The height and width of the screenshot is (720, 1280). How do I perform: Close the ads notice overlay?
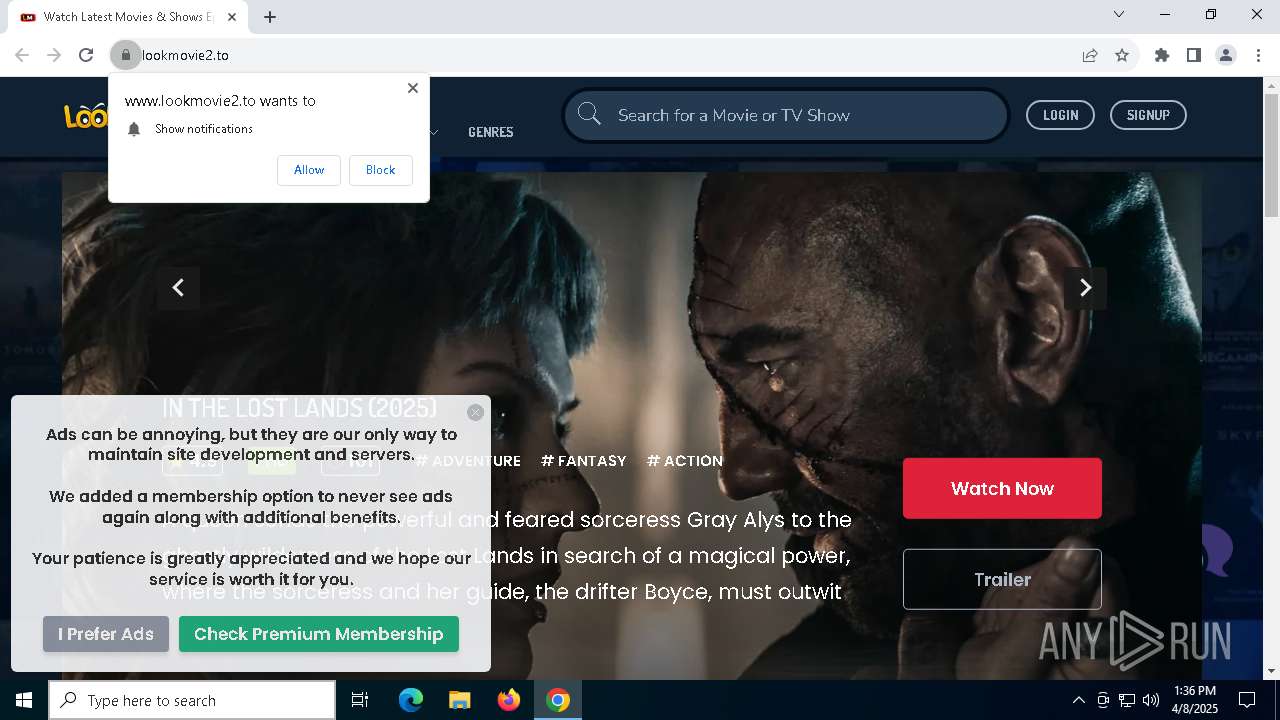click(x=475, y=412)
